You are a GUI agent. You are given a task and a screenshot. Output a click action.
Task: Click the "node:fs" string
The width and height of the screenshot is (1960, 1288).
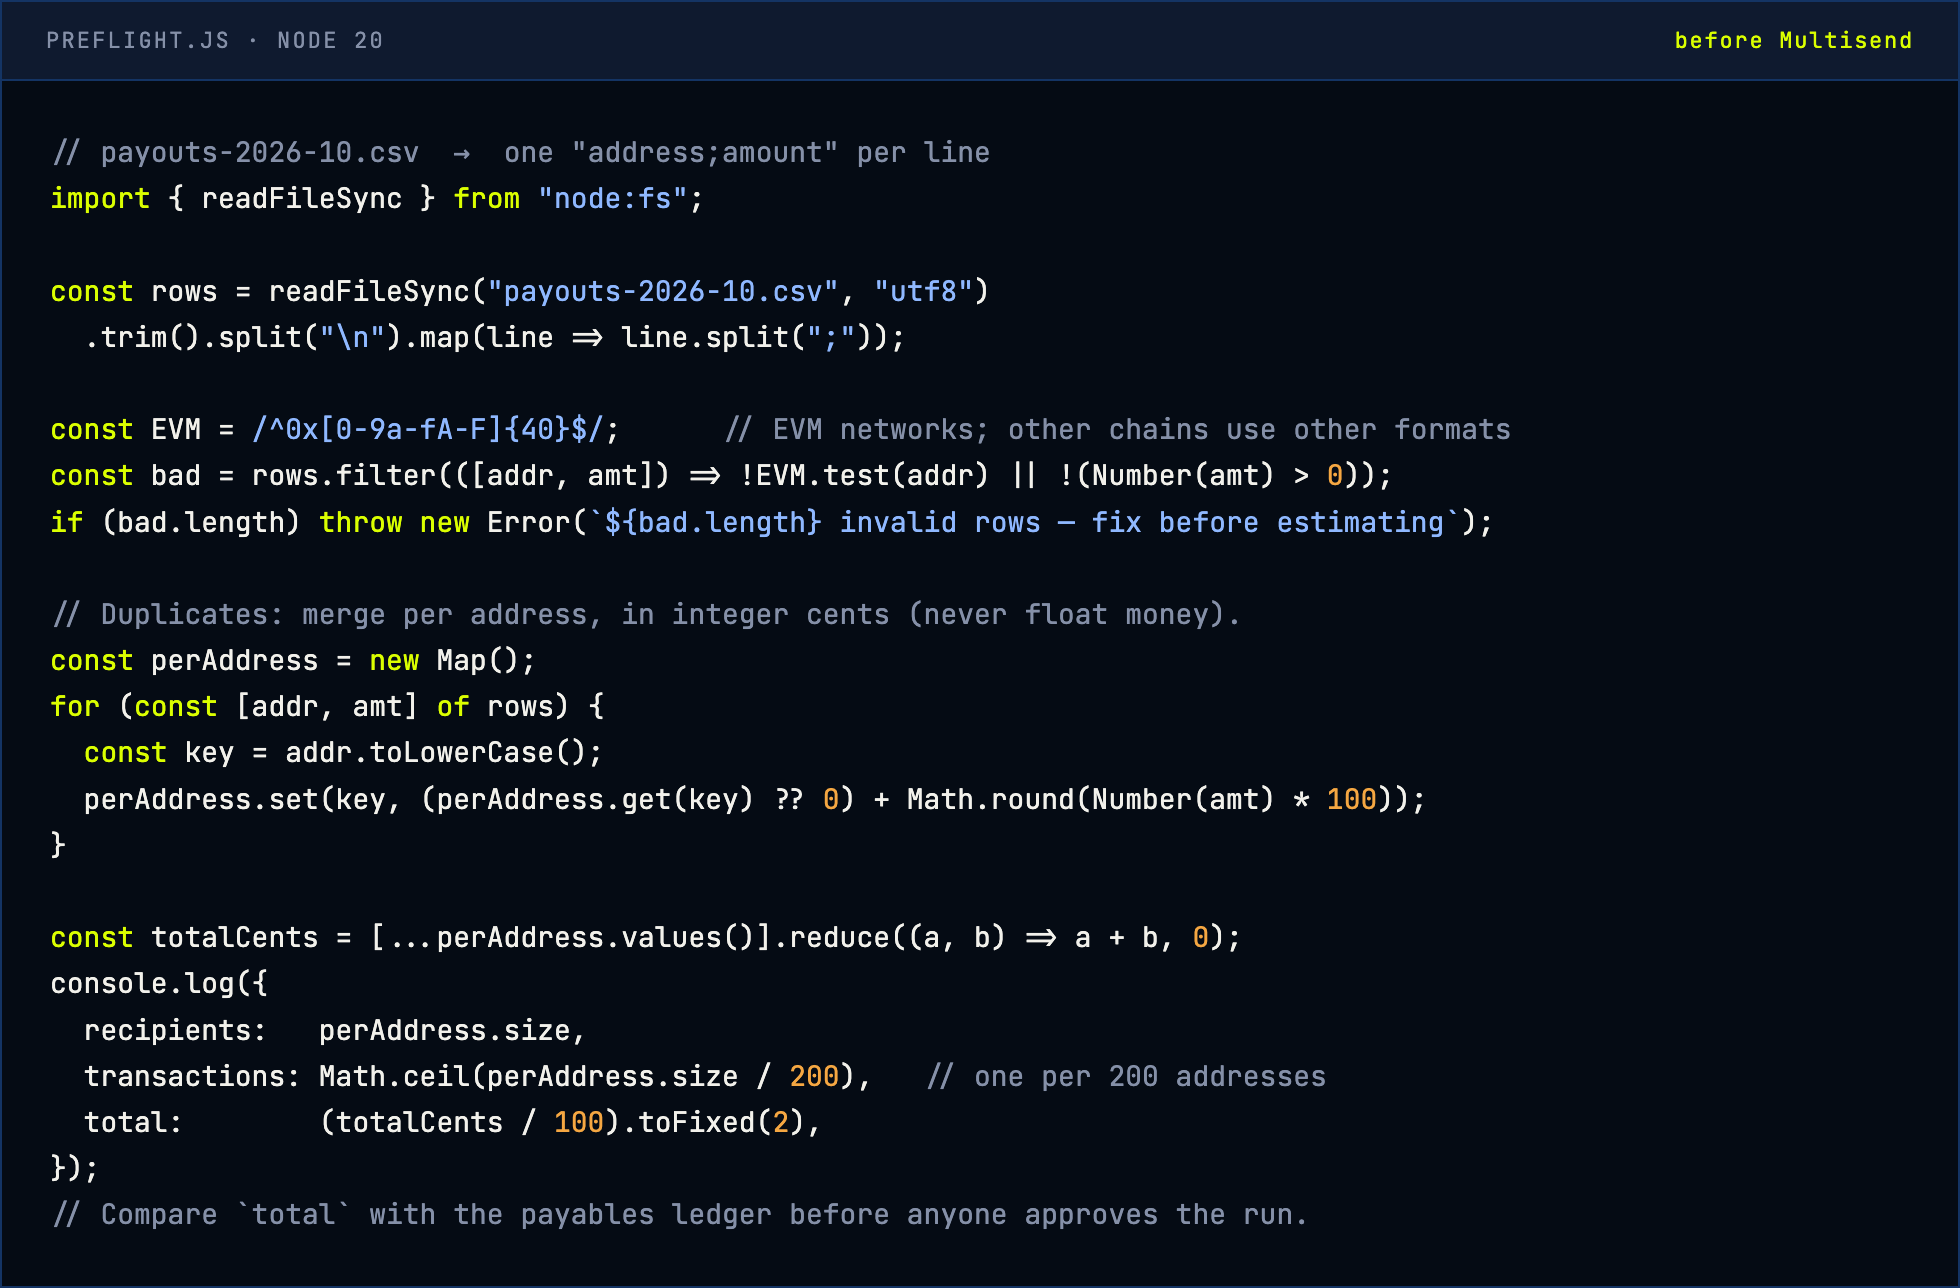(x=612, y=199)
